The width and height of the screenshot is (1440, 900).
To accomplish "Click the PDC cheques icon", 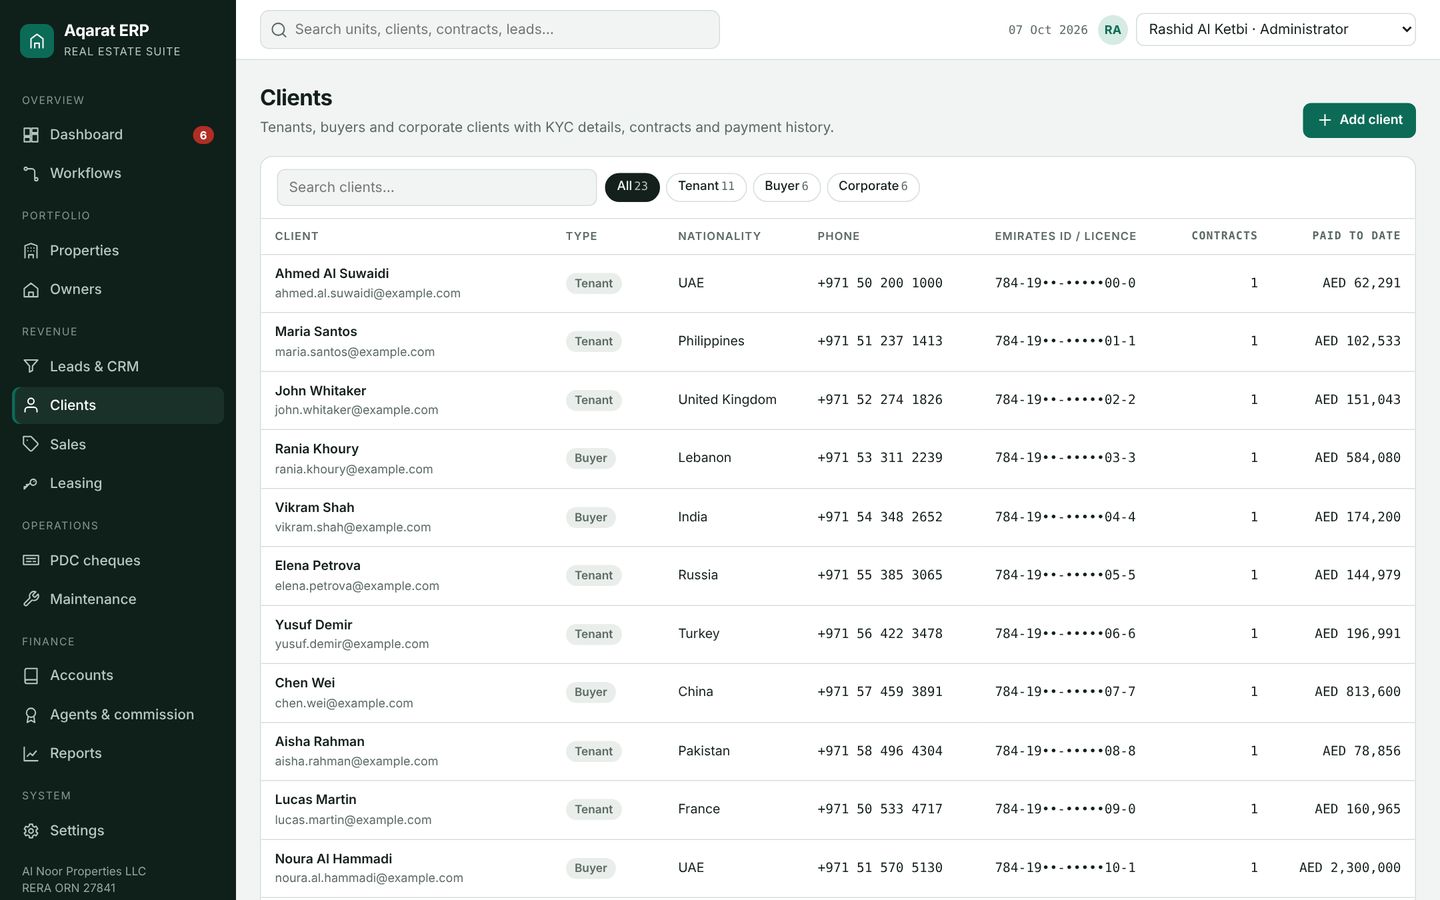I will tap(31, 561).
